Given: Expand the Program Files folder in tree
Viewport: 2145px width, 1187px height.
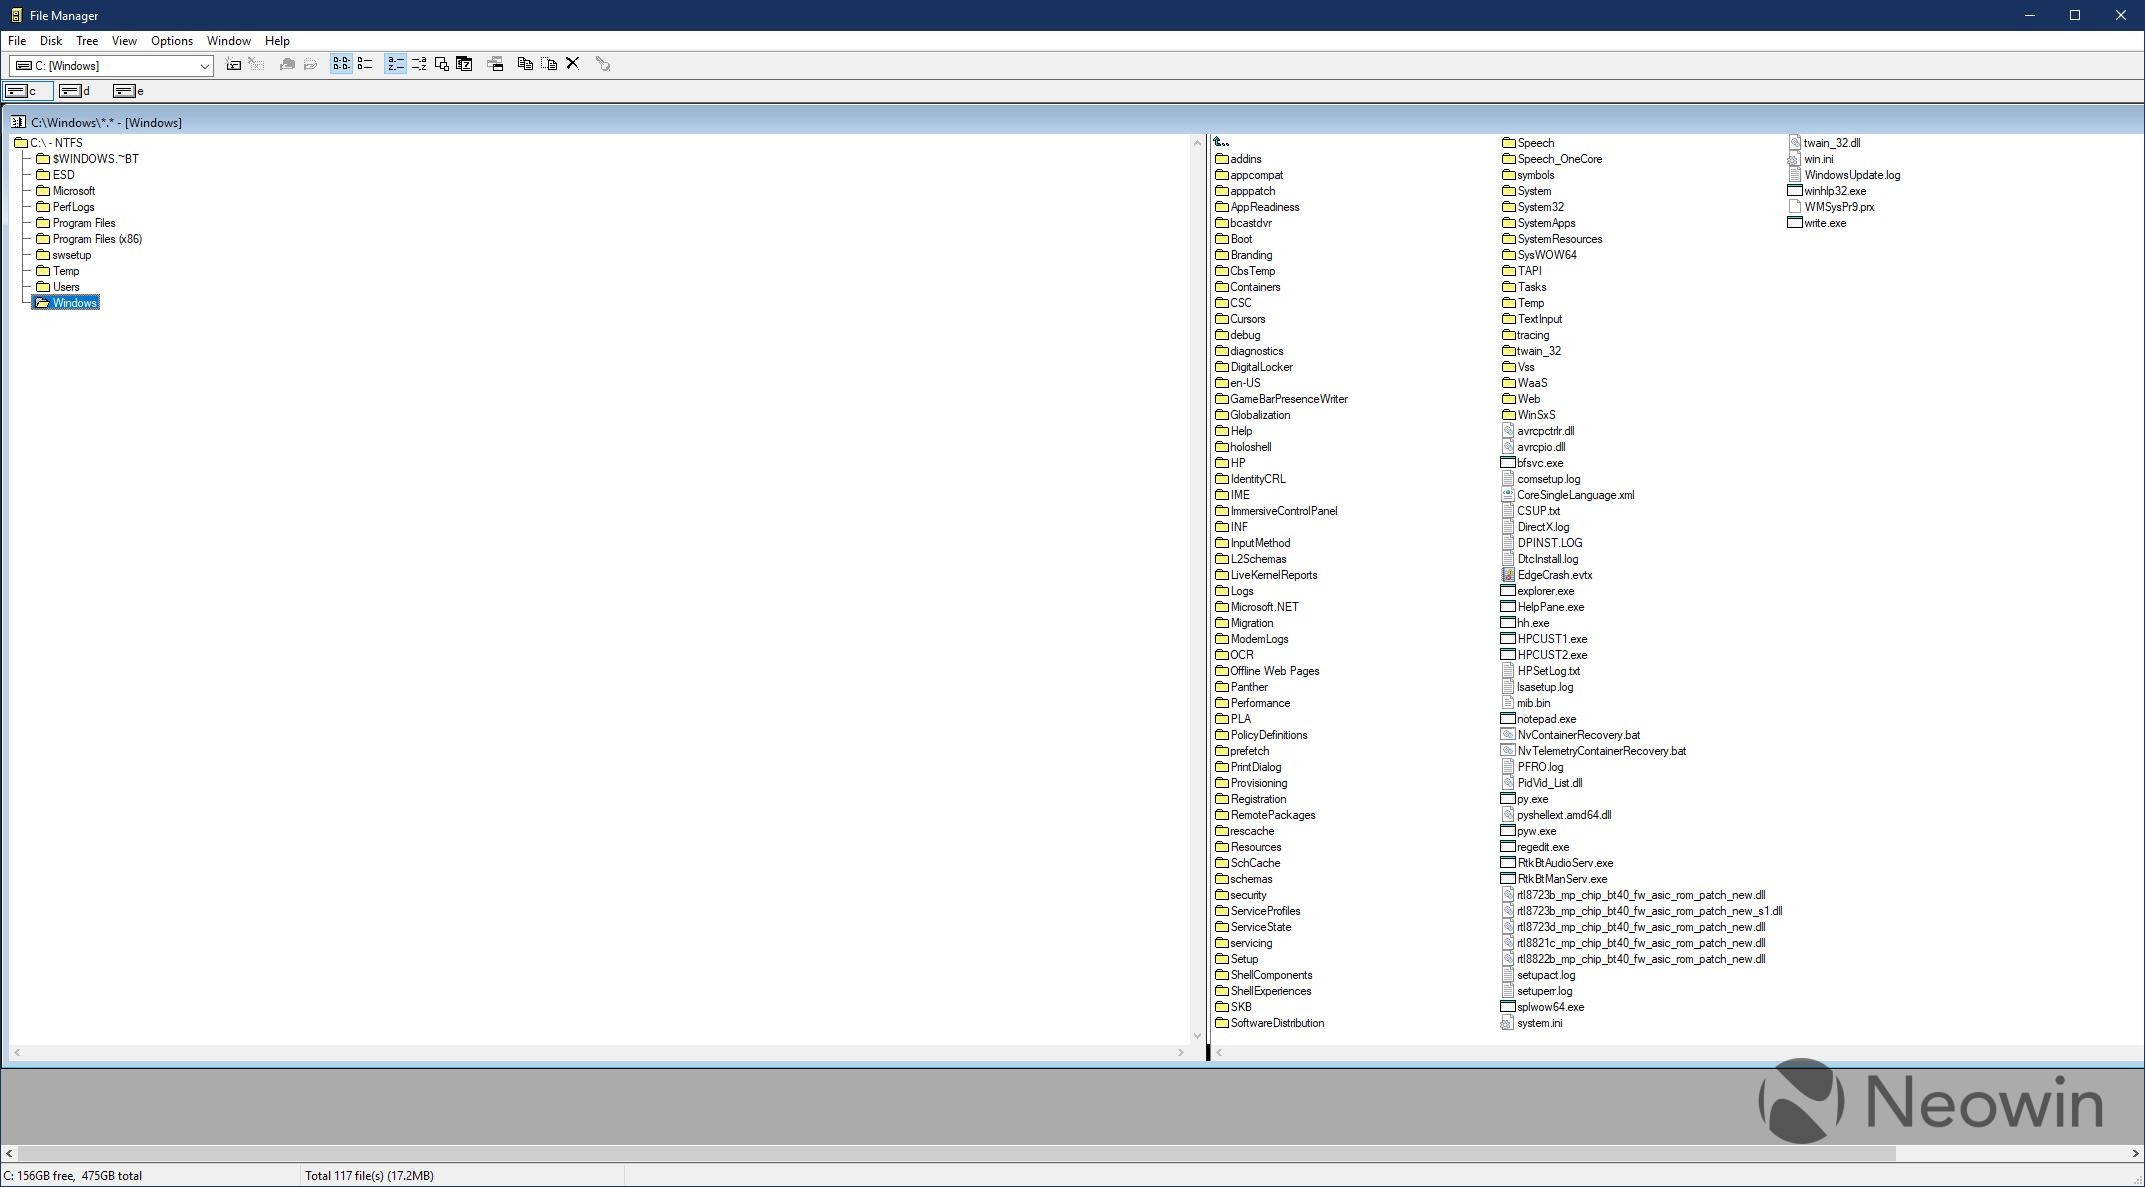Looking at the screenshot, I should 83,223.
